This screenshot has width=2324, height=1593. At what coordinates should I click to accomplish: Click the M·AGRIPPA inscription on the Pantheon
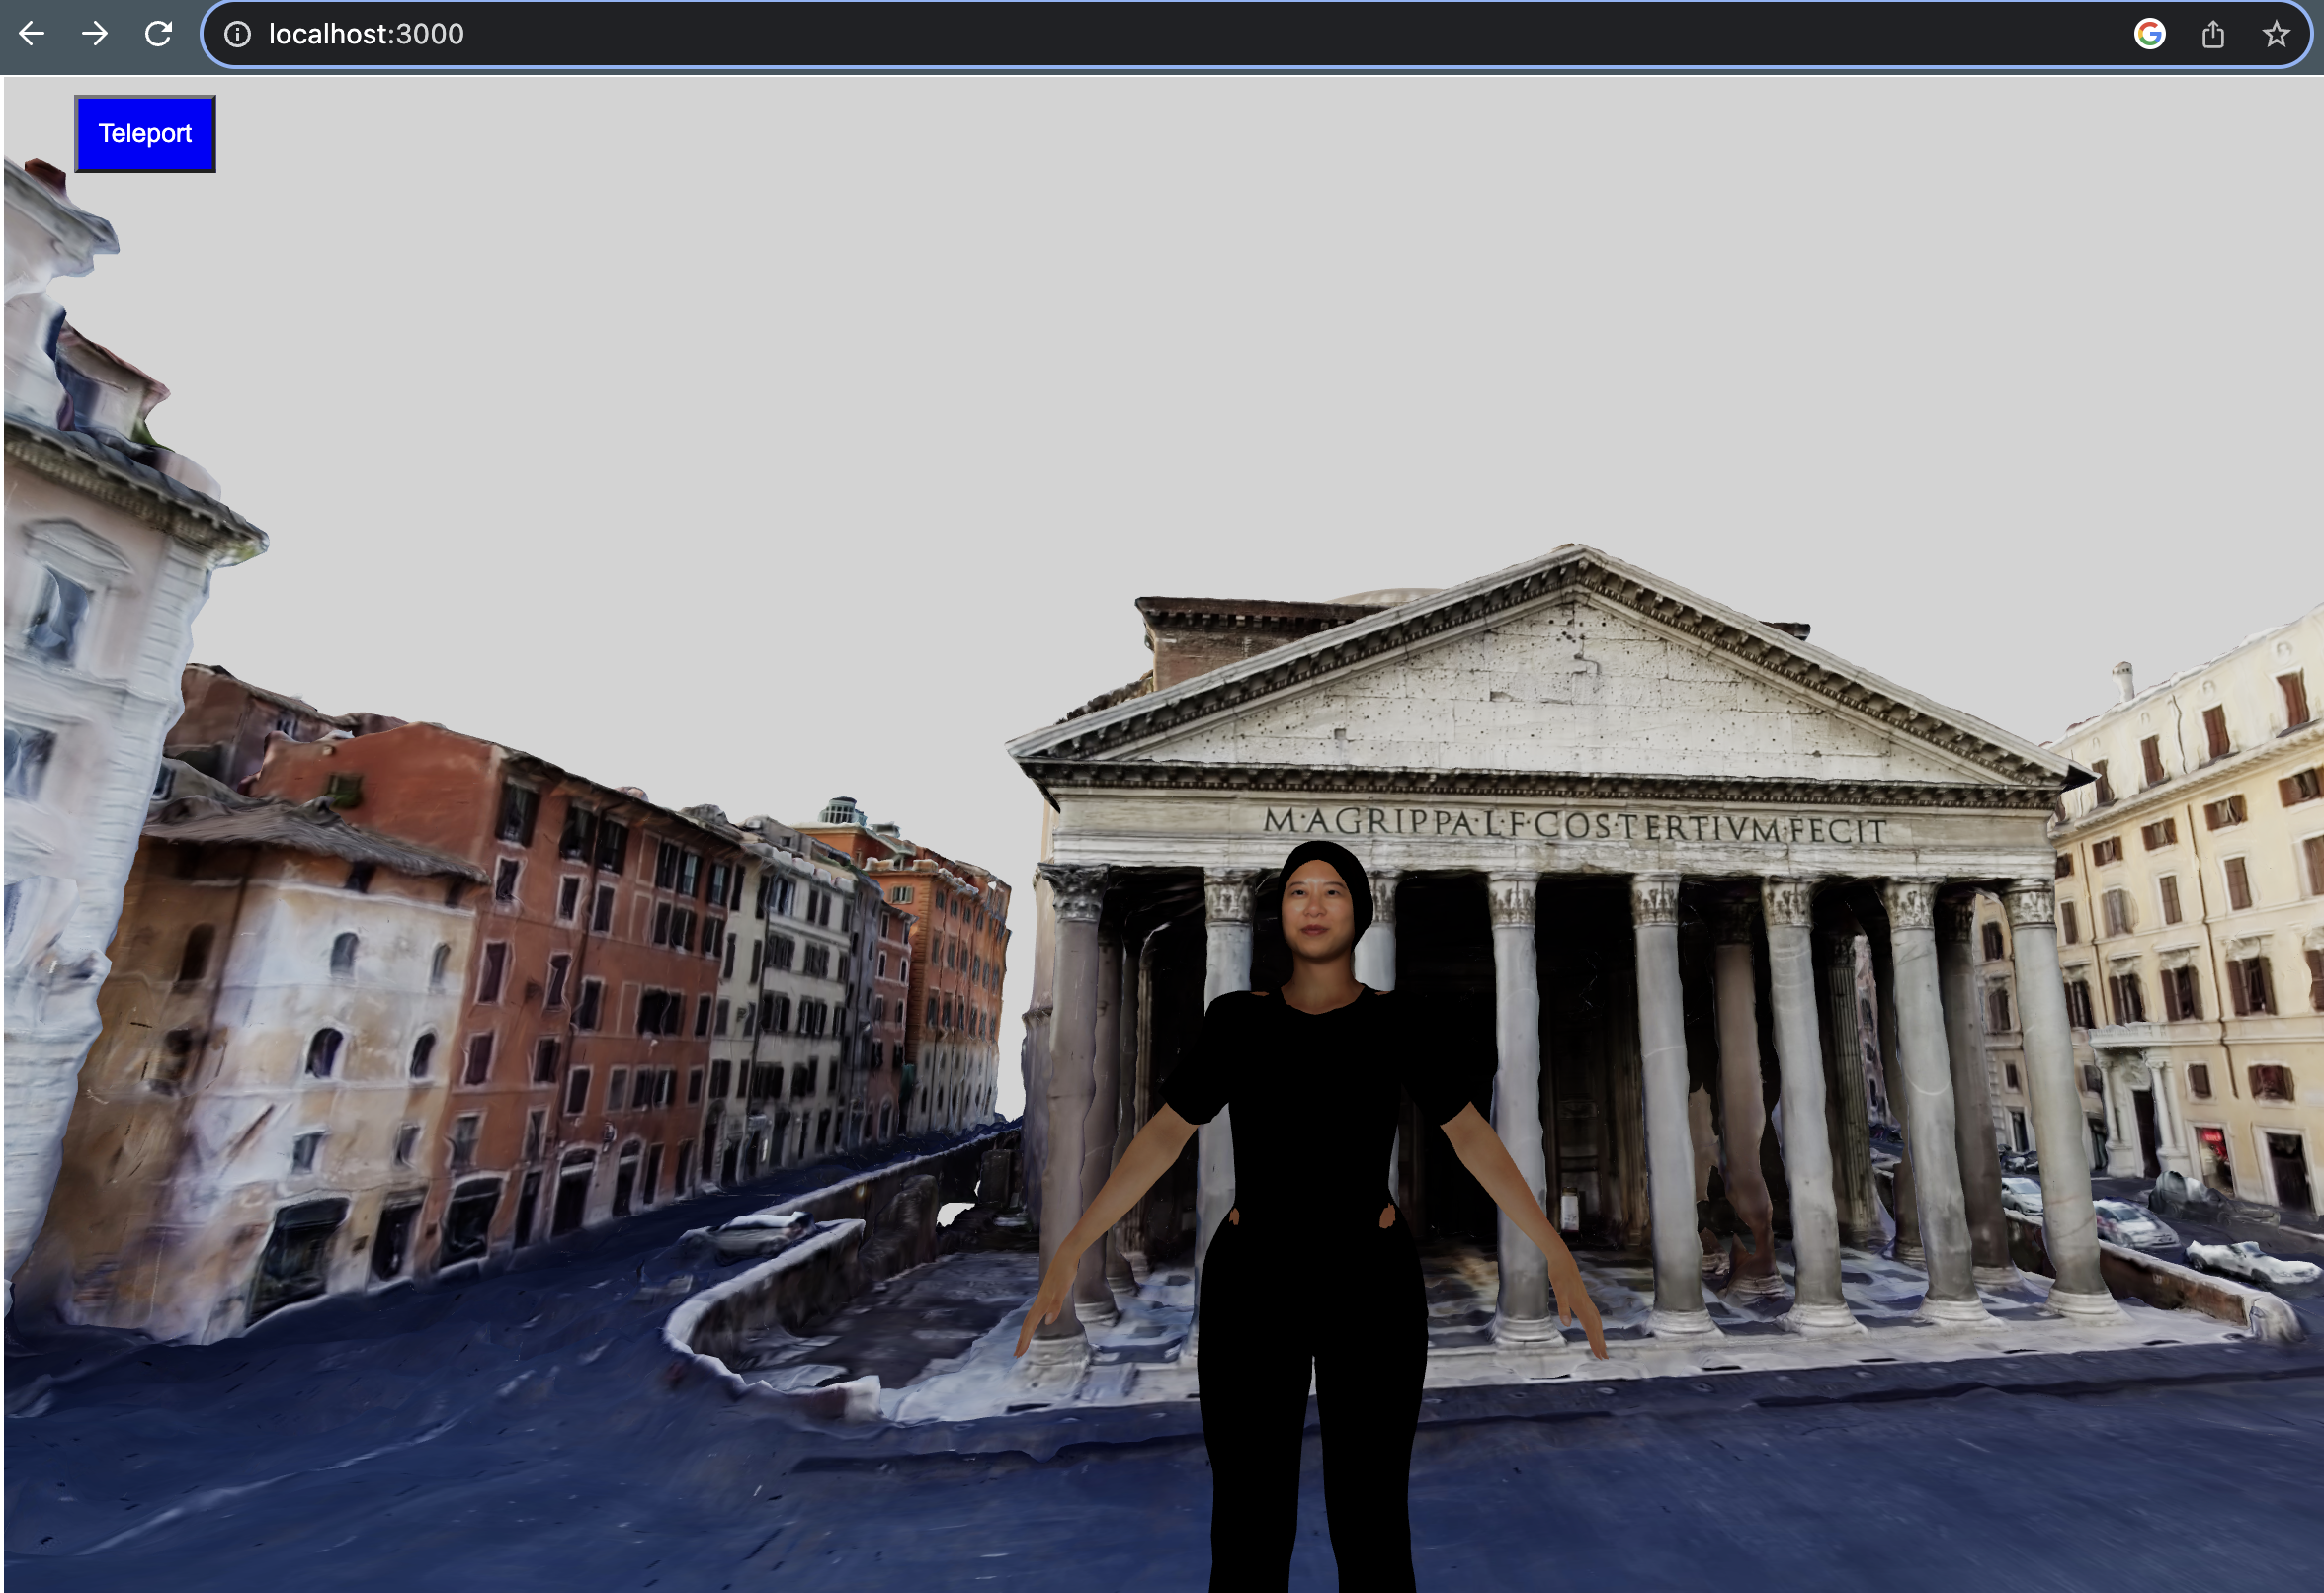1573,825
